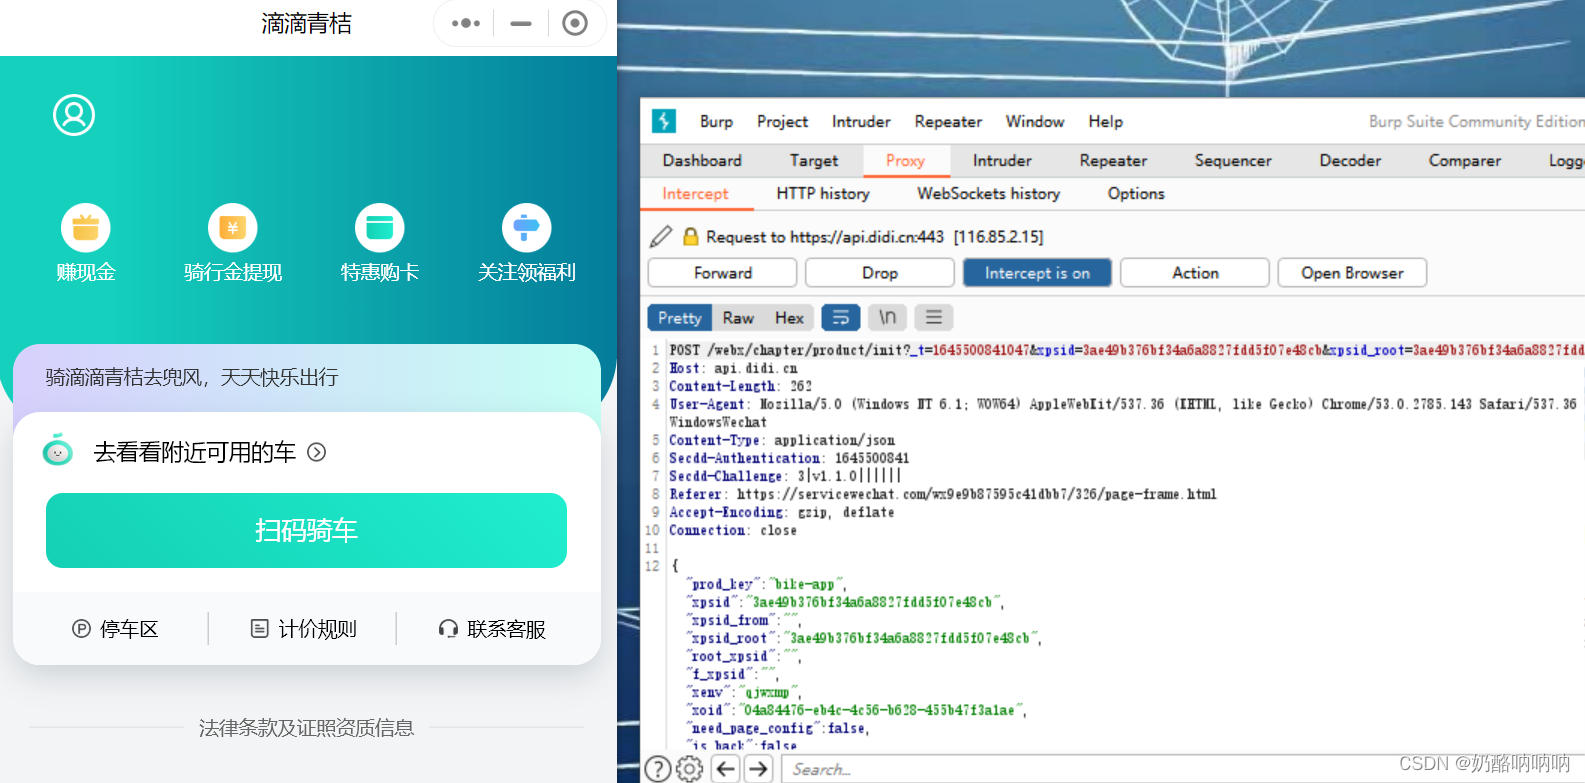Open the HTTP history sub-tab
This screenshot has height=783, width=1585.
pos(823,194)
